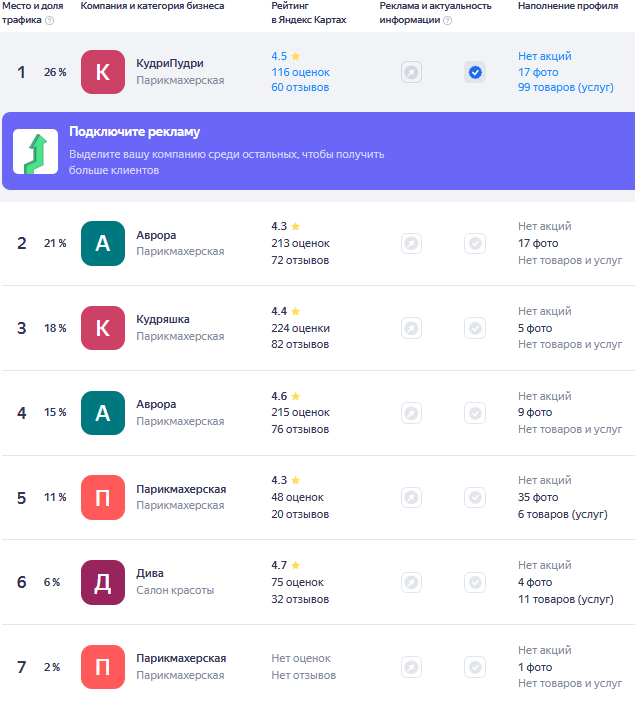Click the 'Наполнение профиля' column header

click(x=568, y=6)
